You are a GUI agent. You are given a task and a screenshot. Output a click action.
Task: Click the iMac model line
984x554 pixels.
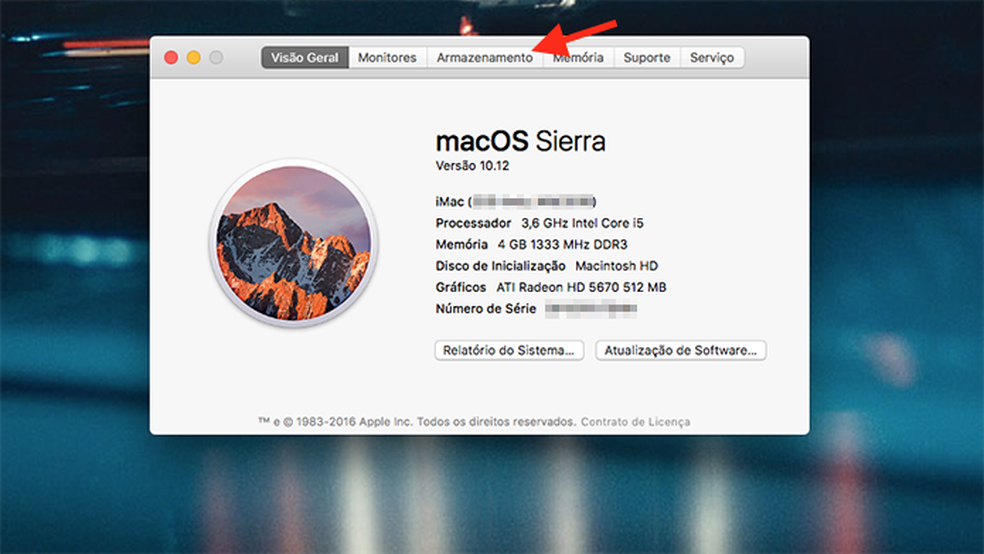[516, 201]
